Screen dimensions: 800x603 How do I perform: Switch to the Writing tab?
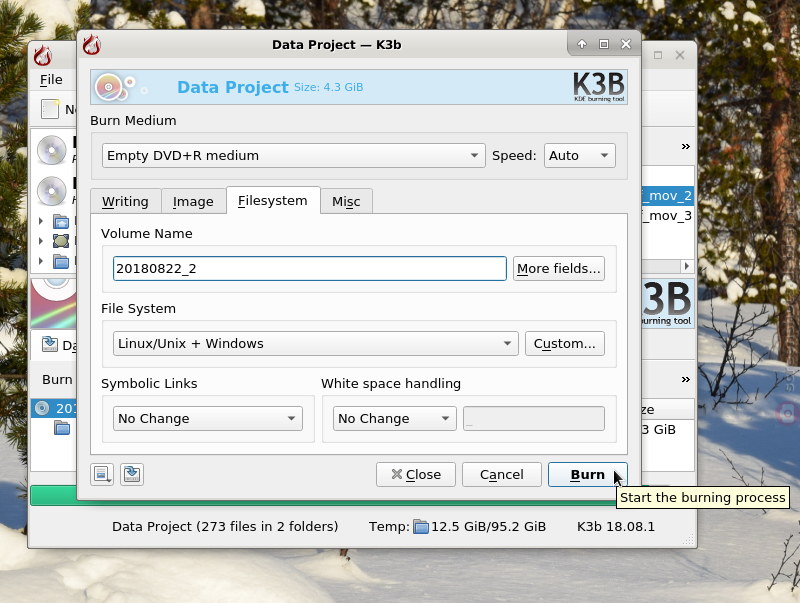[x=126, y=201]
